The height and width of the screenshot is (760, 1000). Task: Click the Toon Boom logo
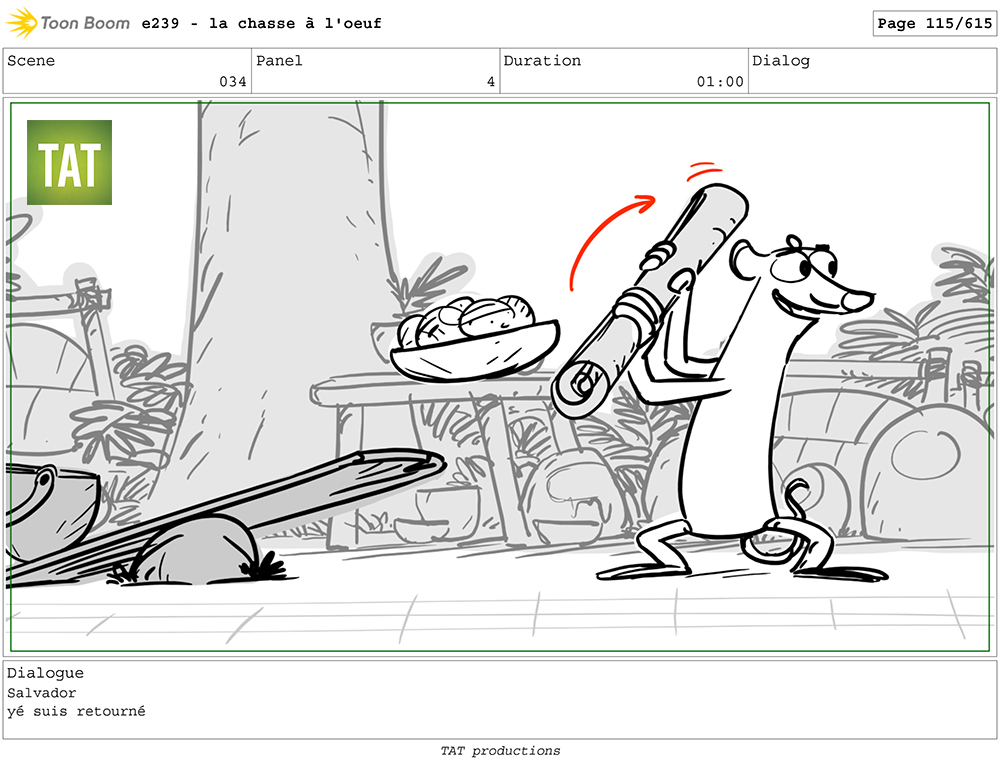68,23
